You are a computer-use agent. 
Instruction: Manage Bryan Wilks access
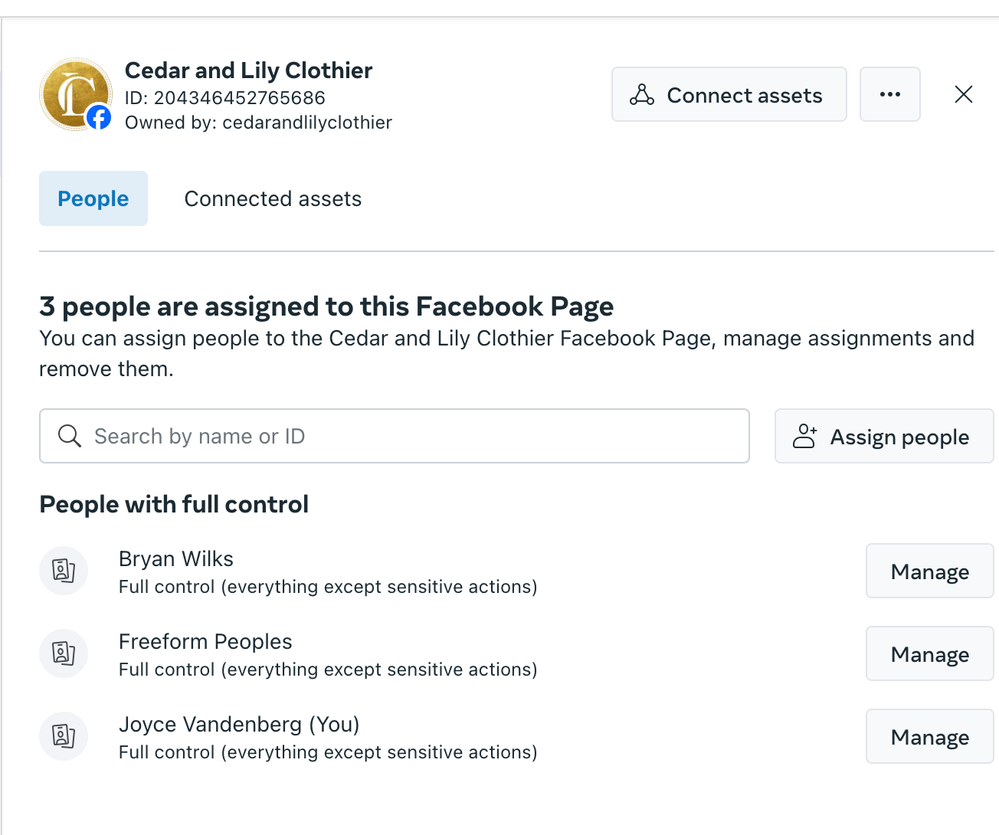point(929,572)
